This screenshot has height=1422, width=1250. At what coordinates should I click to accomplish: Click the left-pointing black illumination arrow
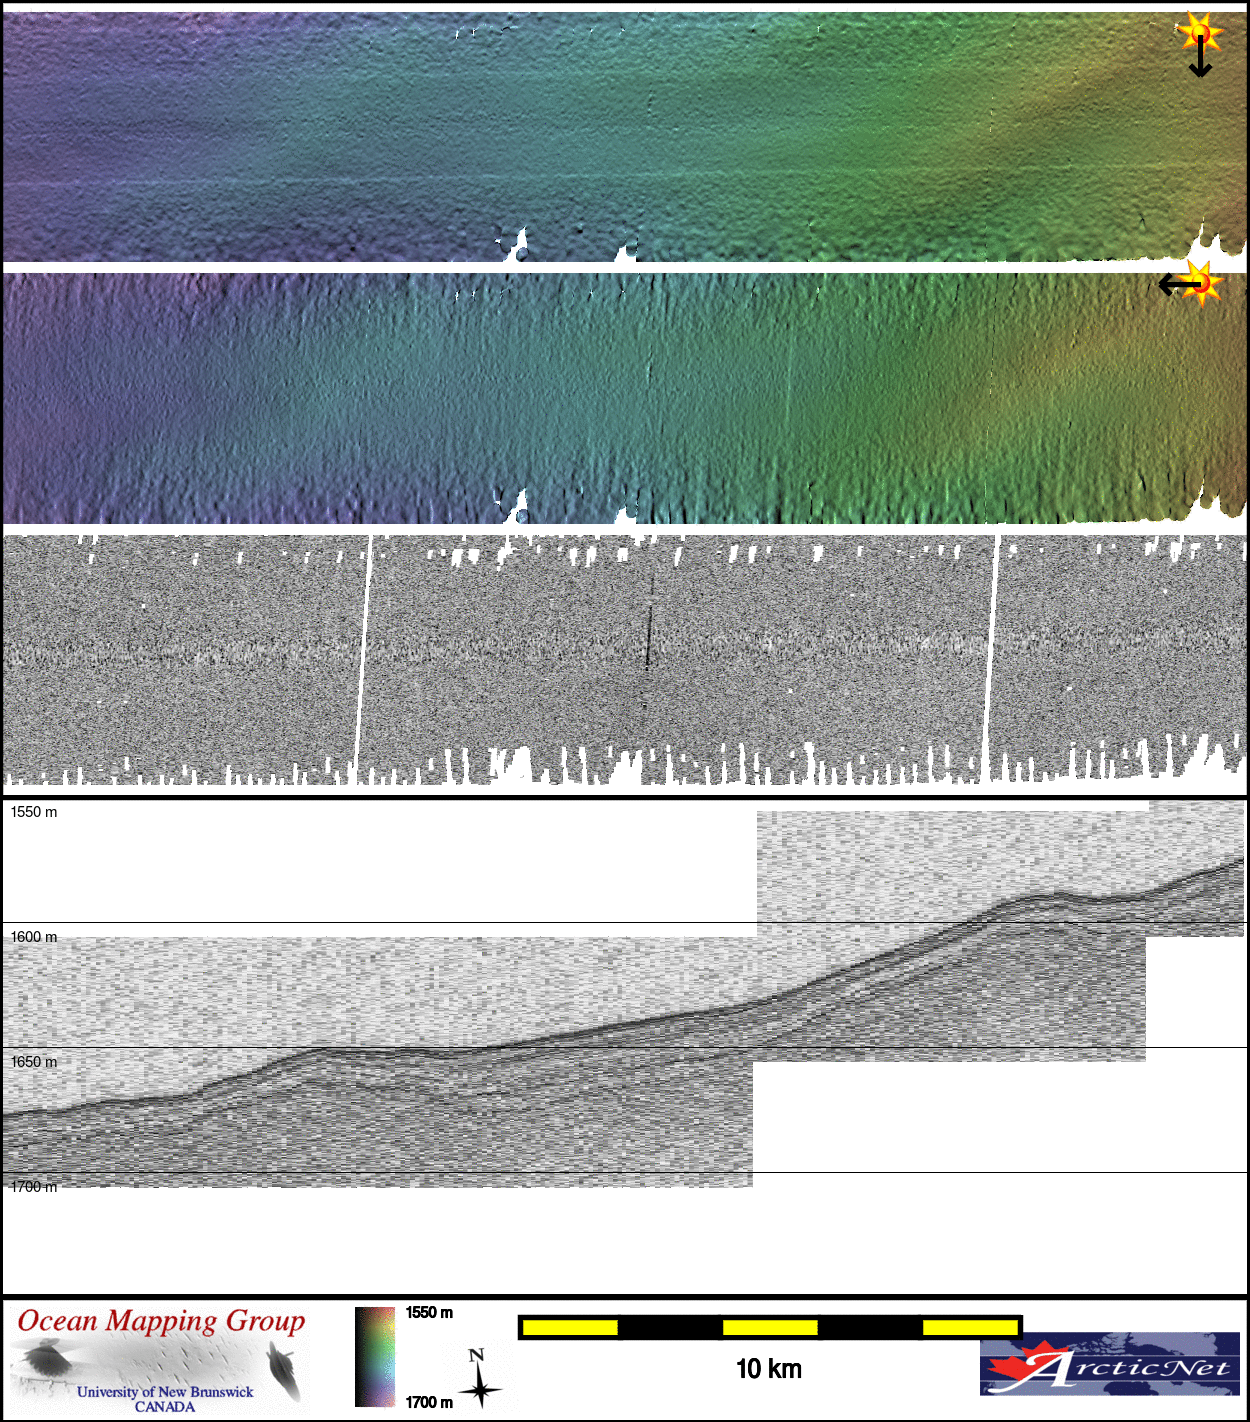[x=1175, y=285]
